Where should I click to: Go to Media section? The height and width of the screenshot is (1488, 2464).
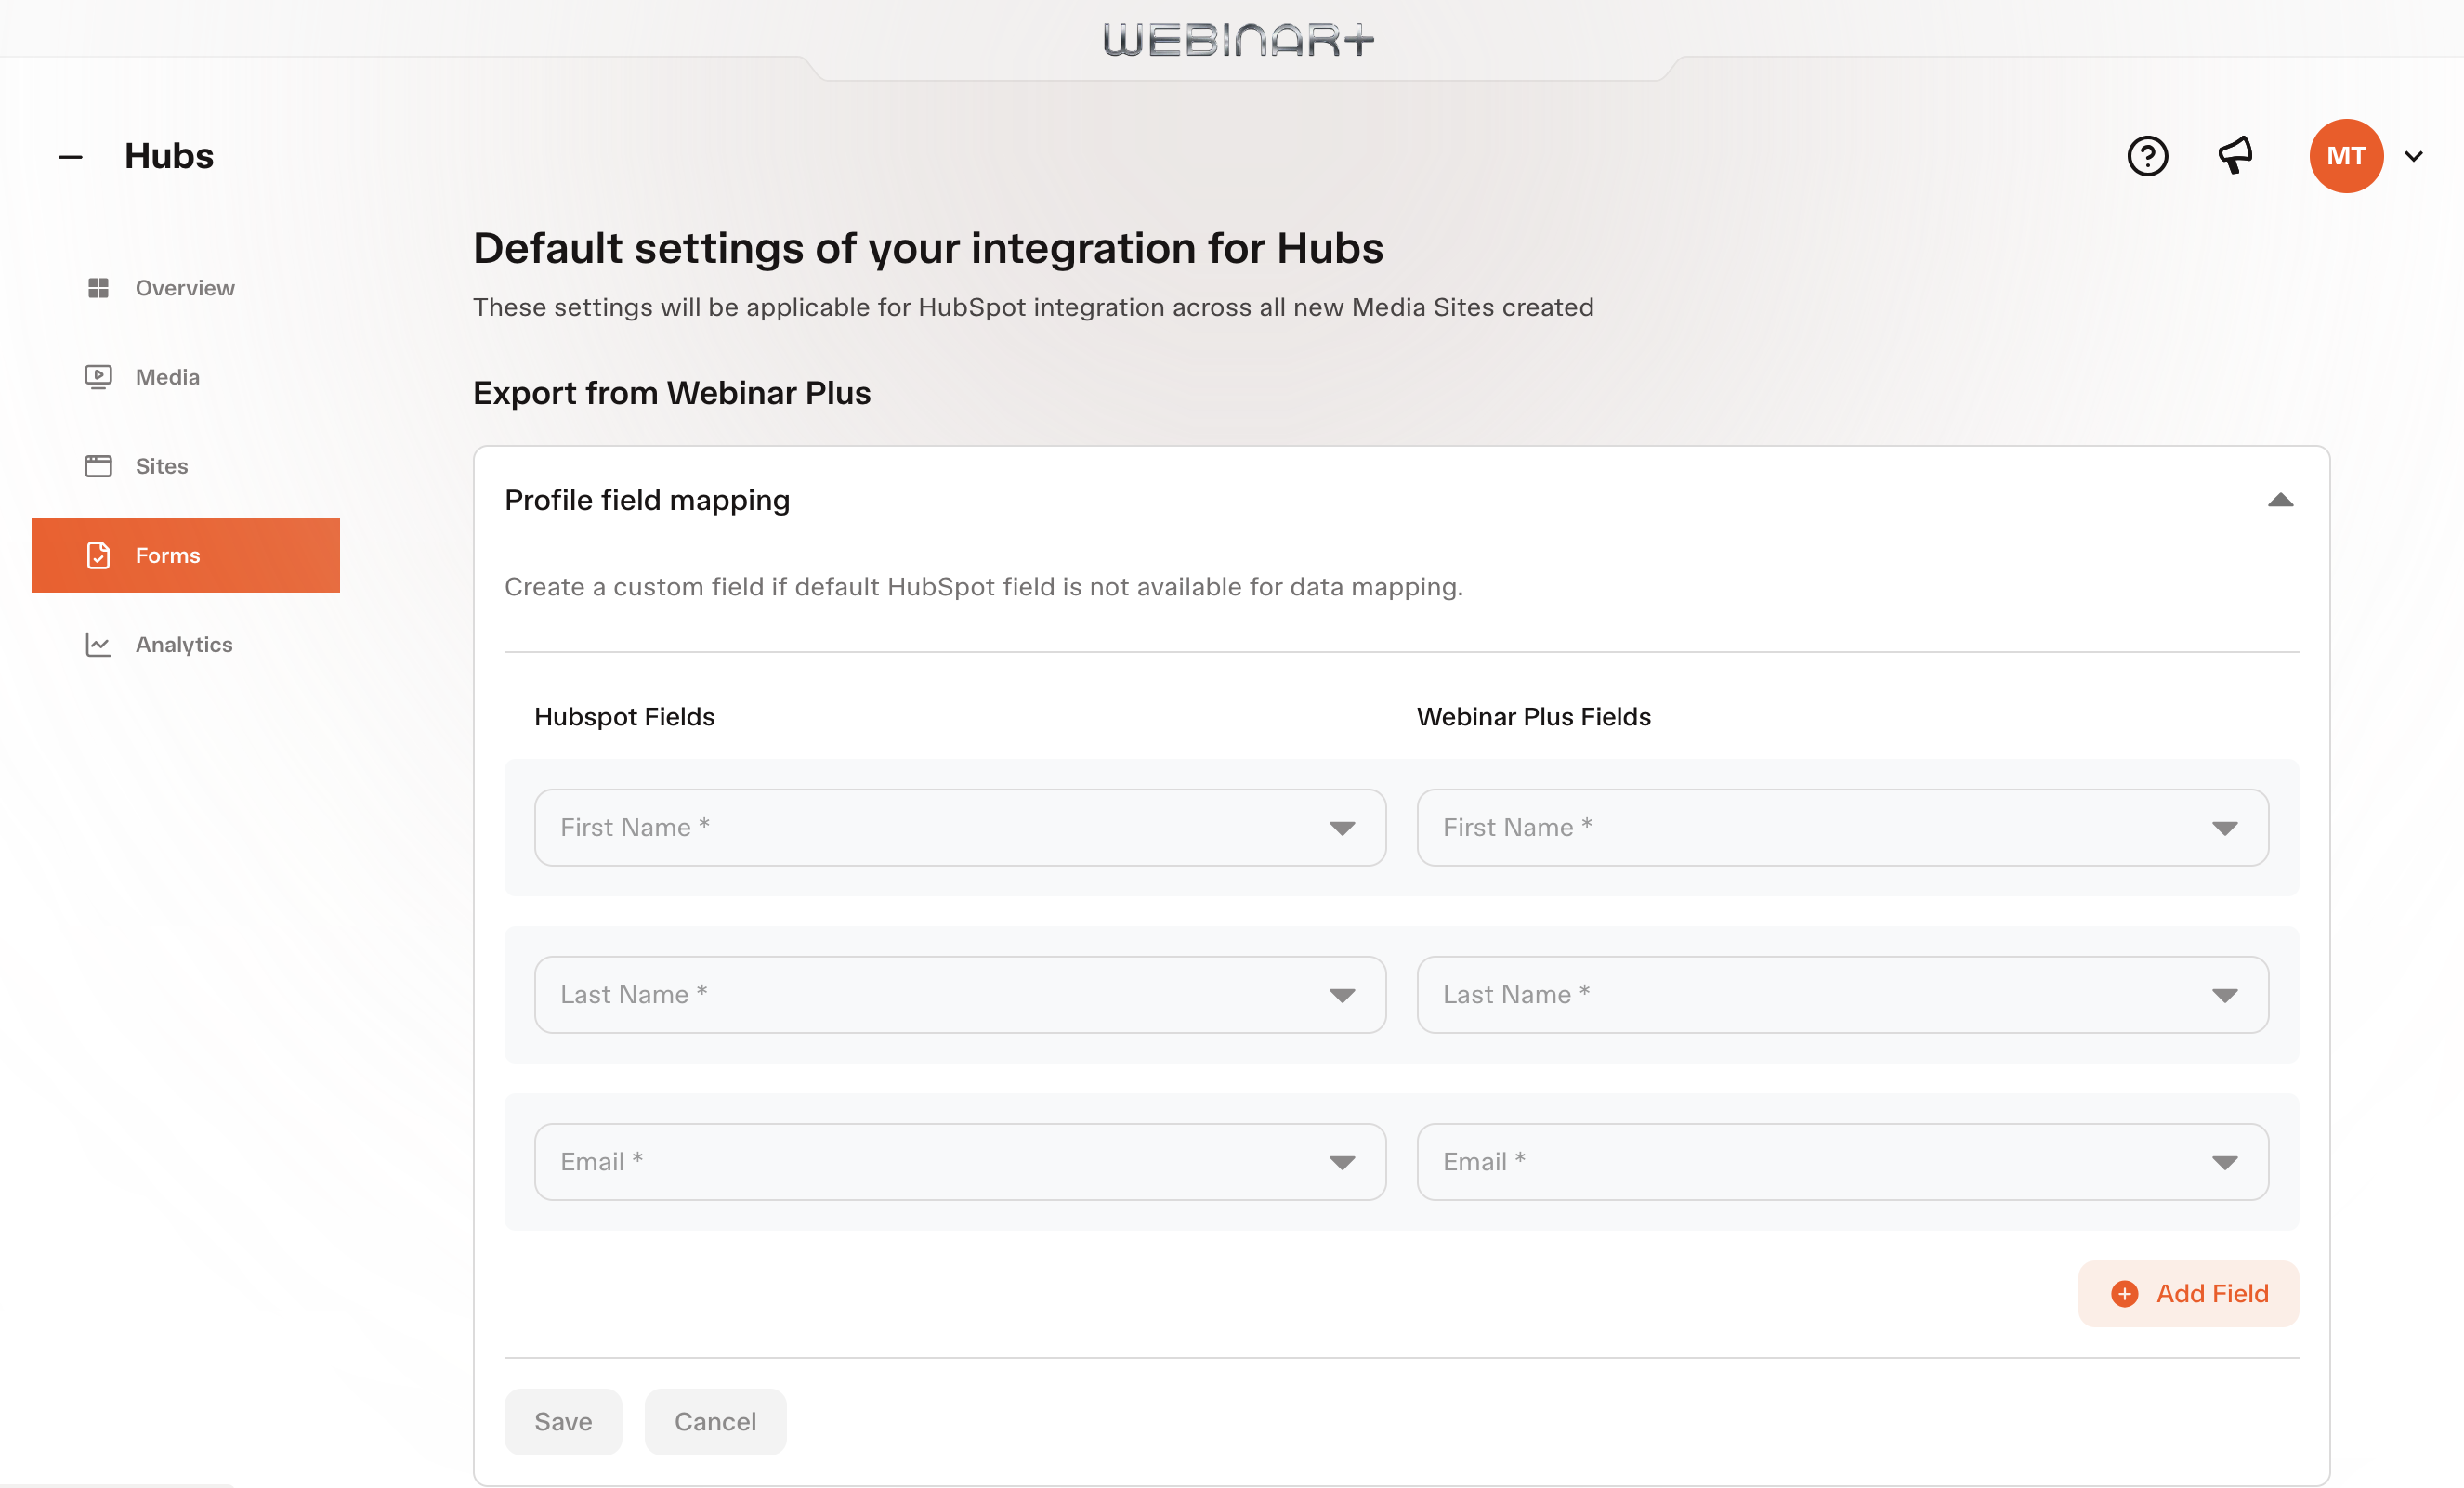point(185,377)
